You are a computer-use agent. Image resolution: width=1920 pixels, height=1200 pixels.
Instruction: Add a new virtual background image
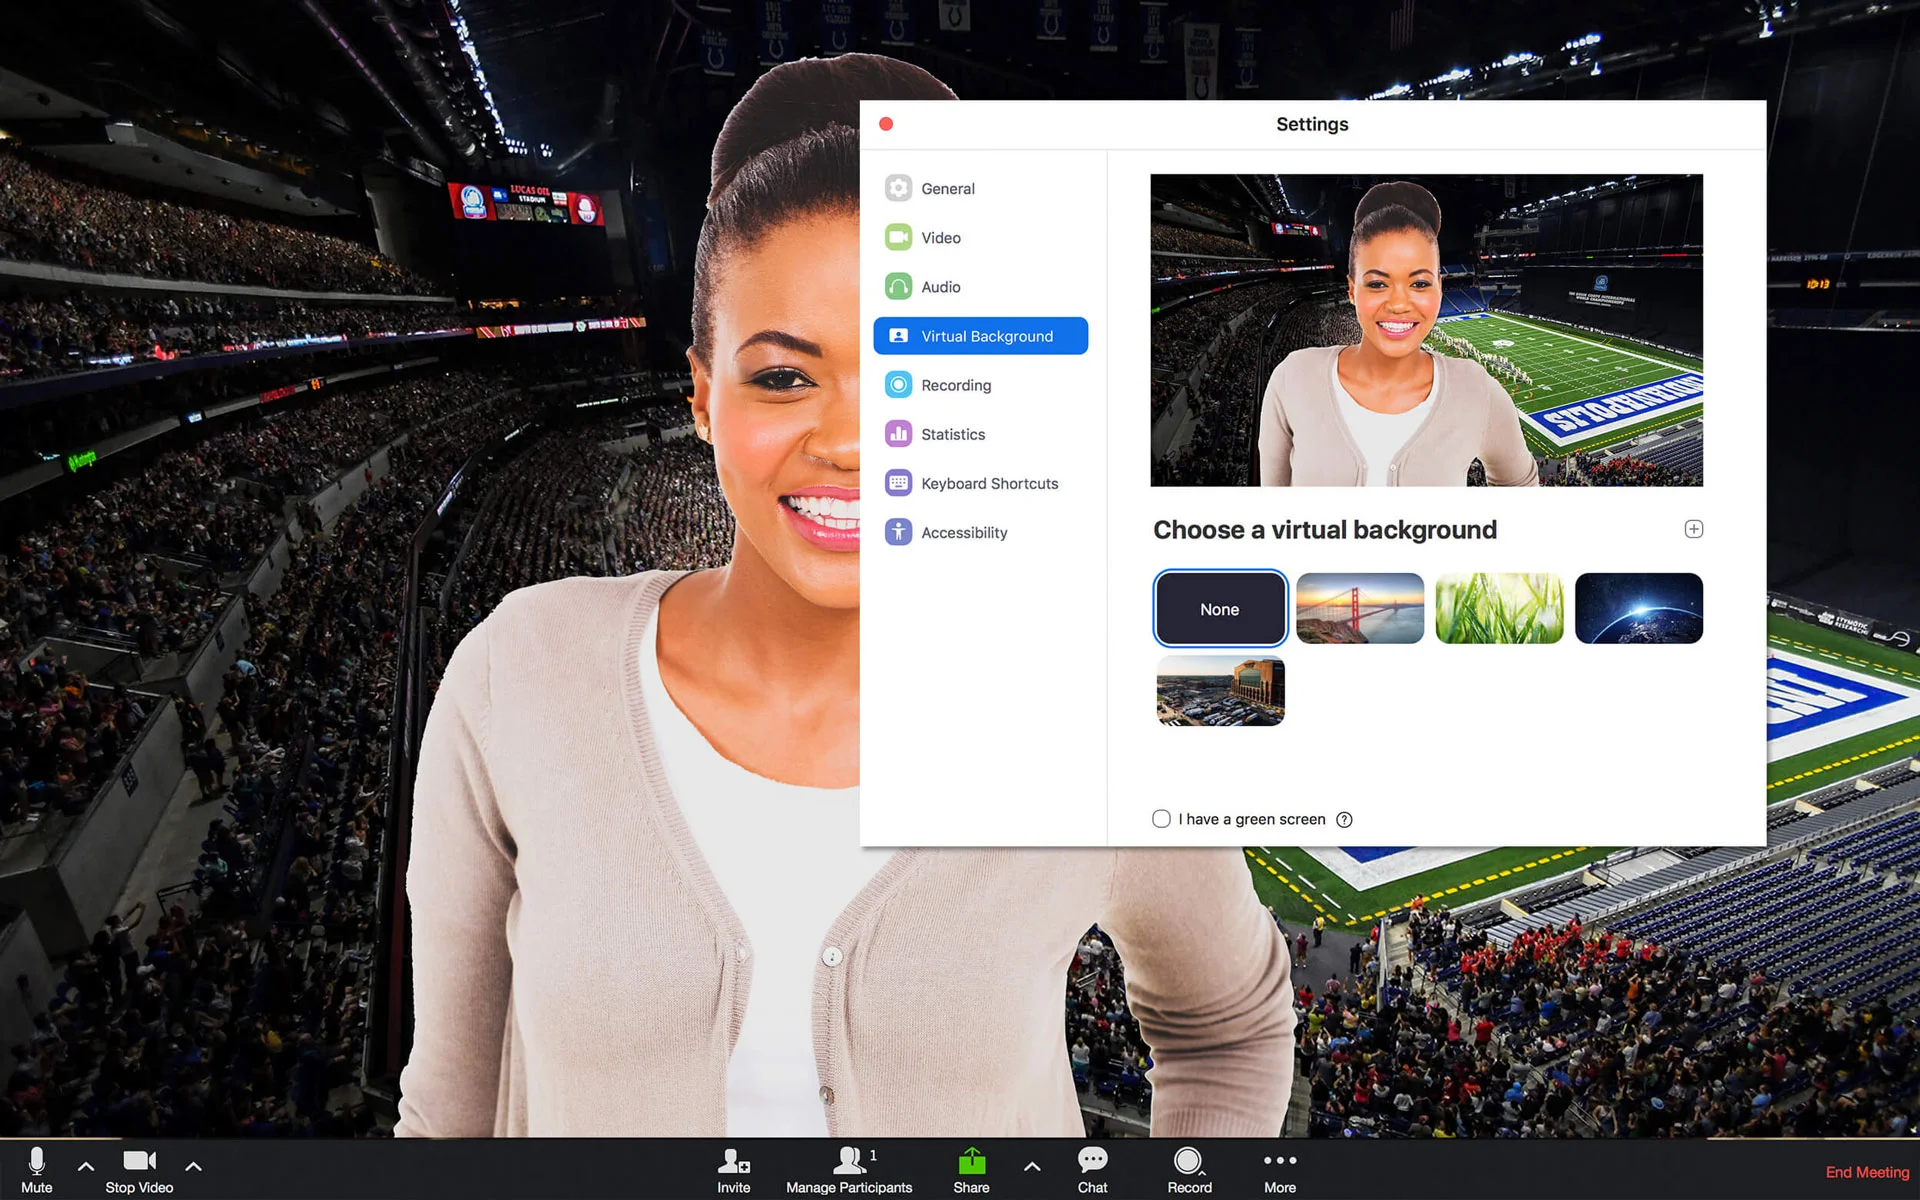pyautogui.click(x=1693, y=529)
